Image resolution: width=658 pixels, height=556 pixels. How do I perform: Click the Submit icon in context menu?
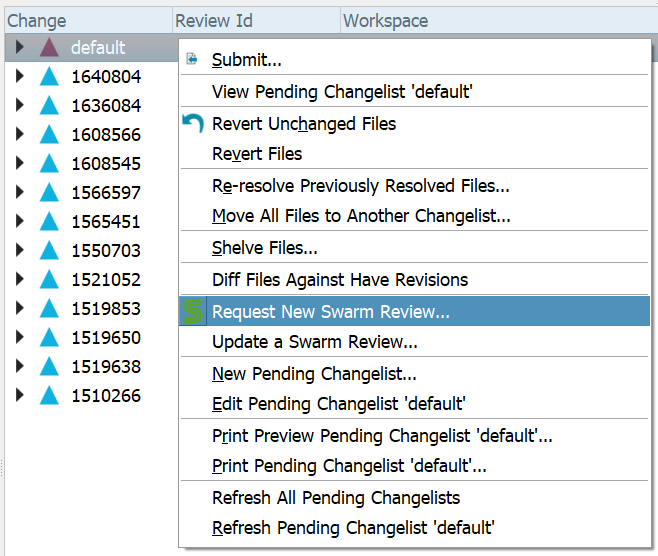coord(192,60)
